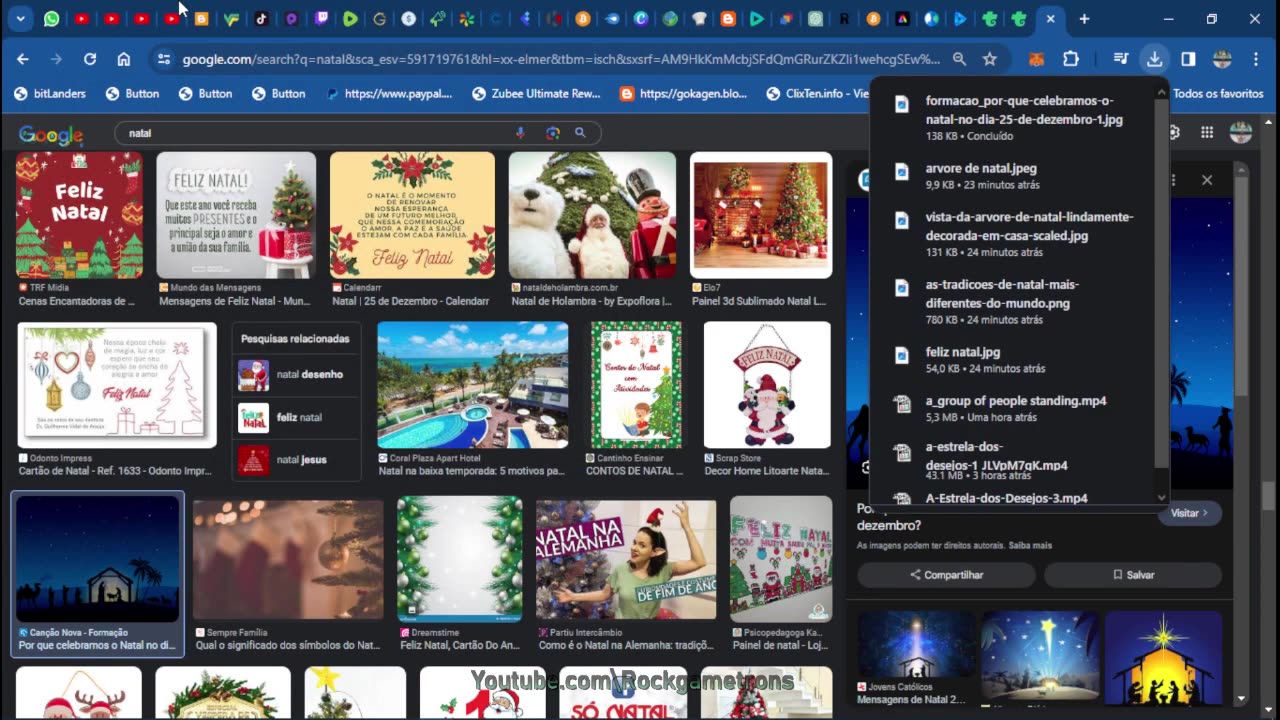Toggle the downloads toolbar button
Viewport: 1280px width, 720px height.
(1154, 59)
